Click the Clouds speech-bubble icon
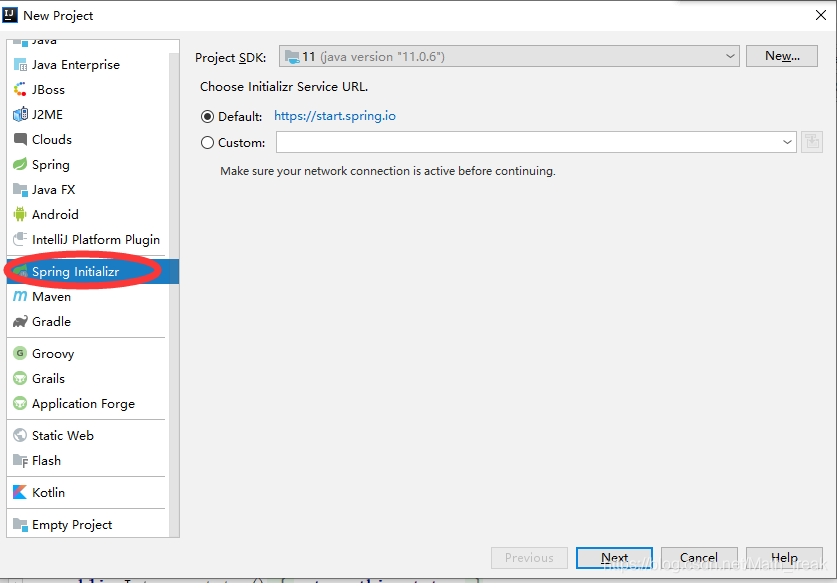Image resolution: width=837 pixels, height=583 pixels. click(x=20, y=139)
